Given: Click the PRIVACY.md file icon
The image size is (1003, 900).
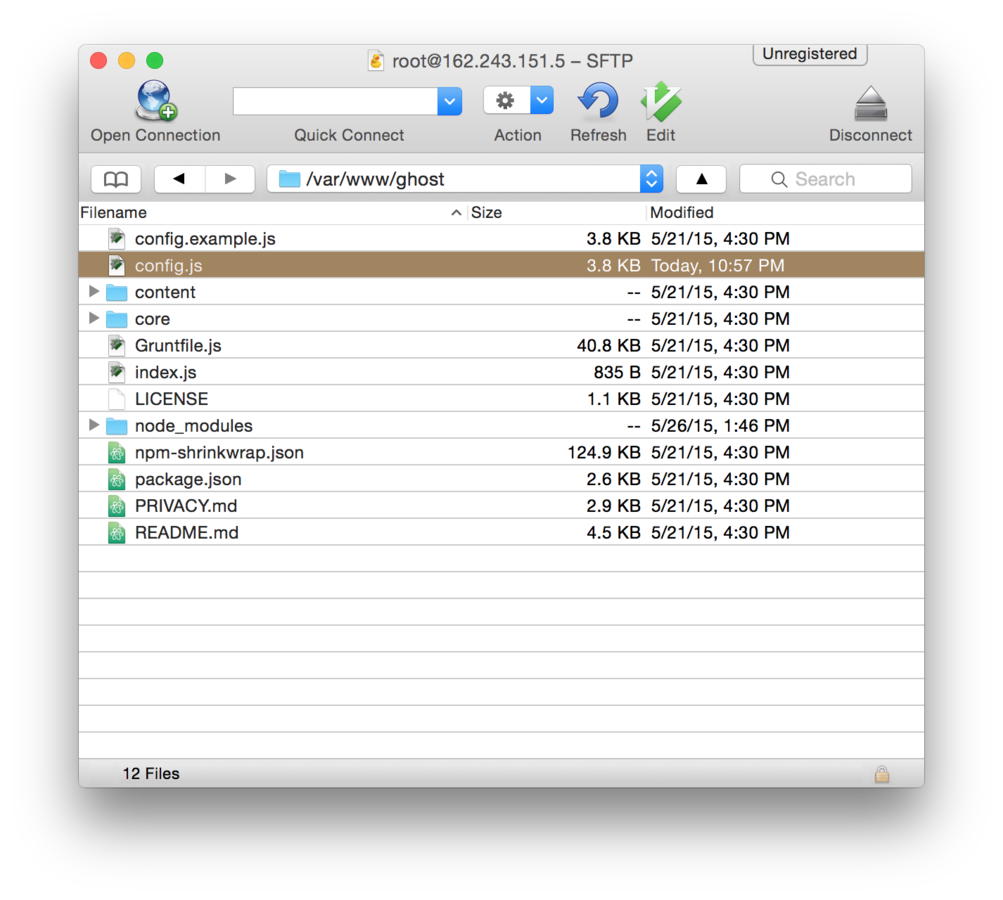Looking at the screenshot, I should (116, 506).
